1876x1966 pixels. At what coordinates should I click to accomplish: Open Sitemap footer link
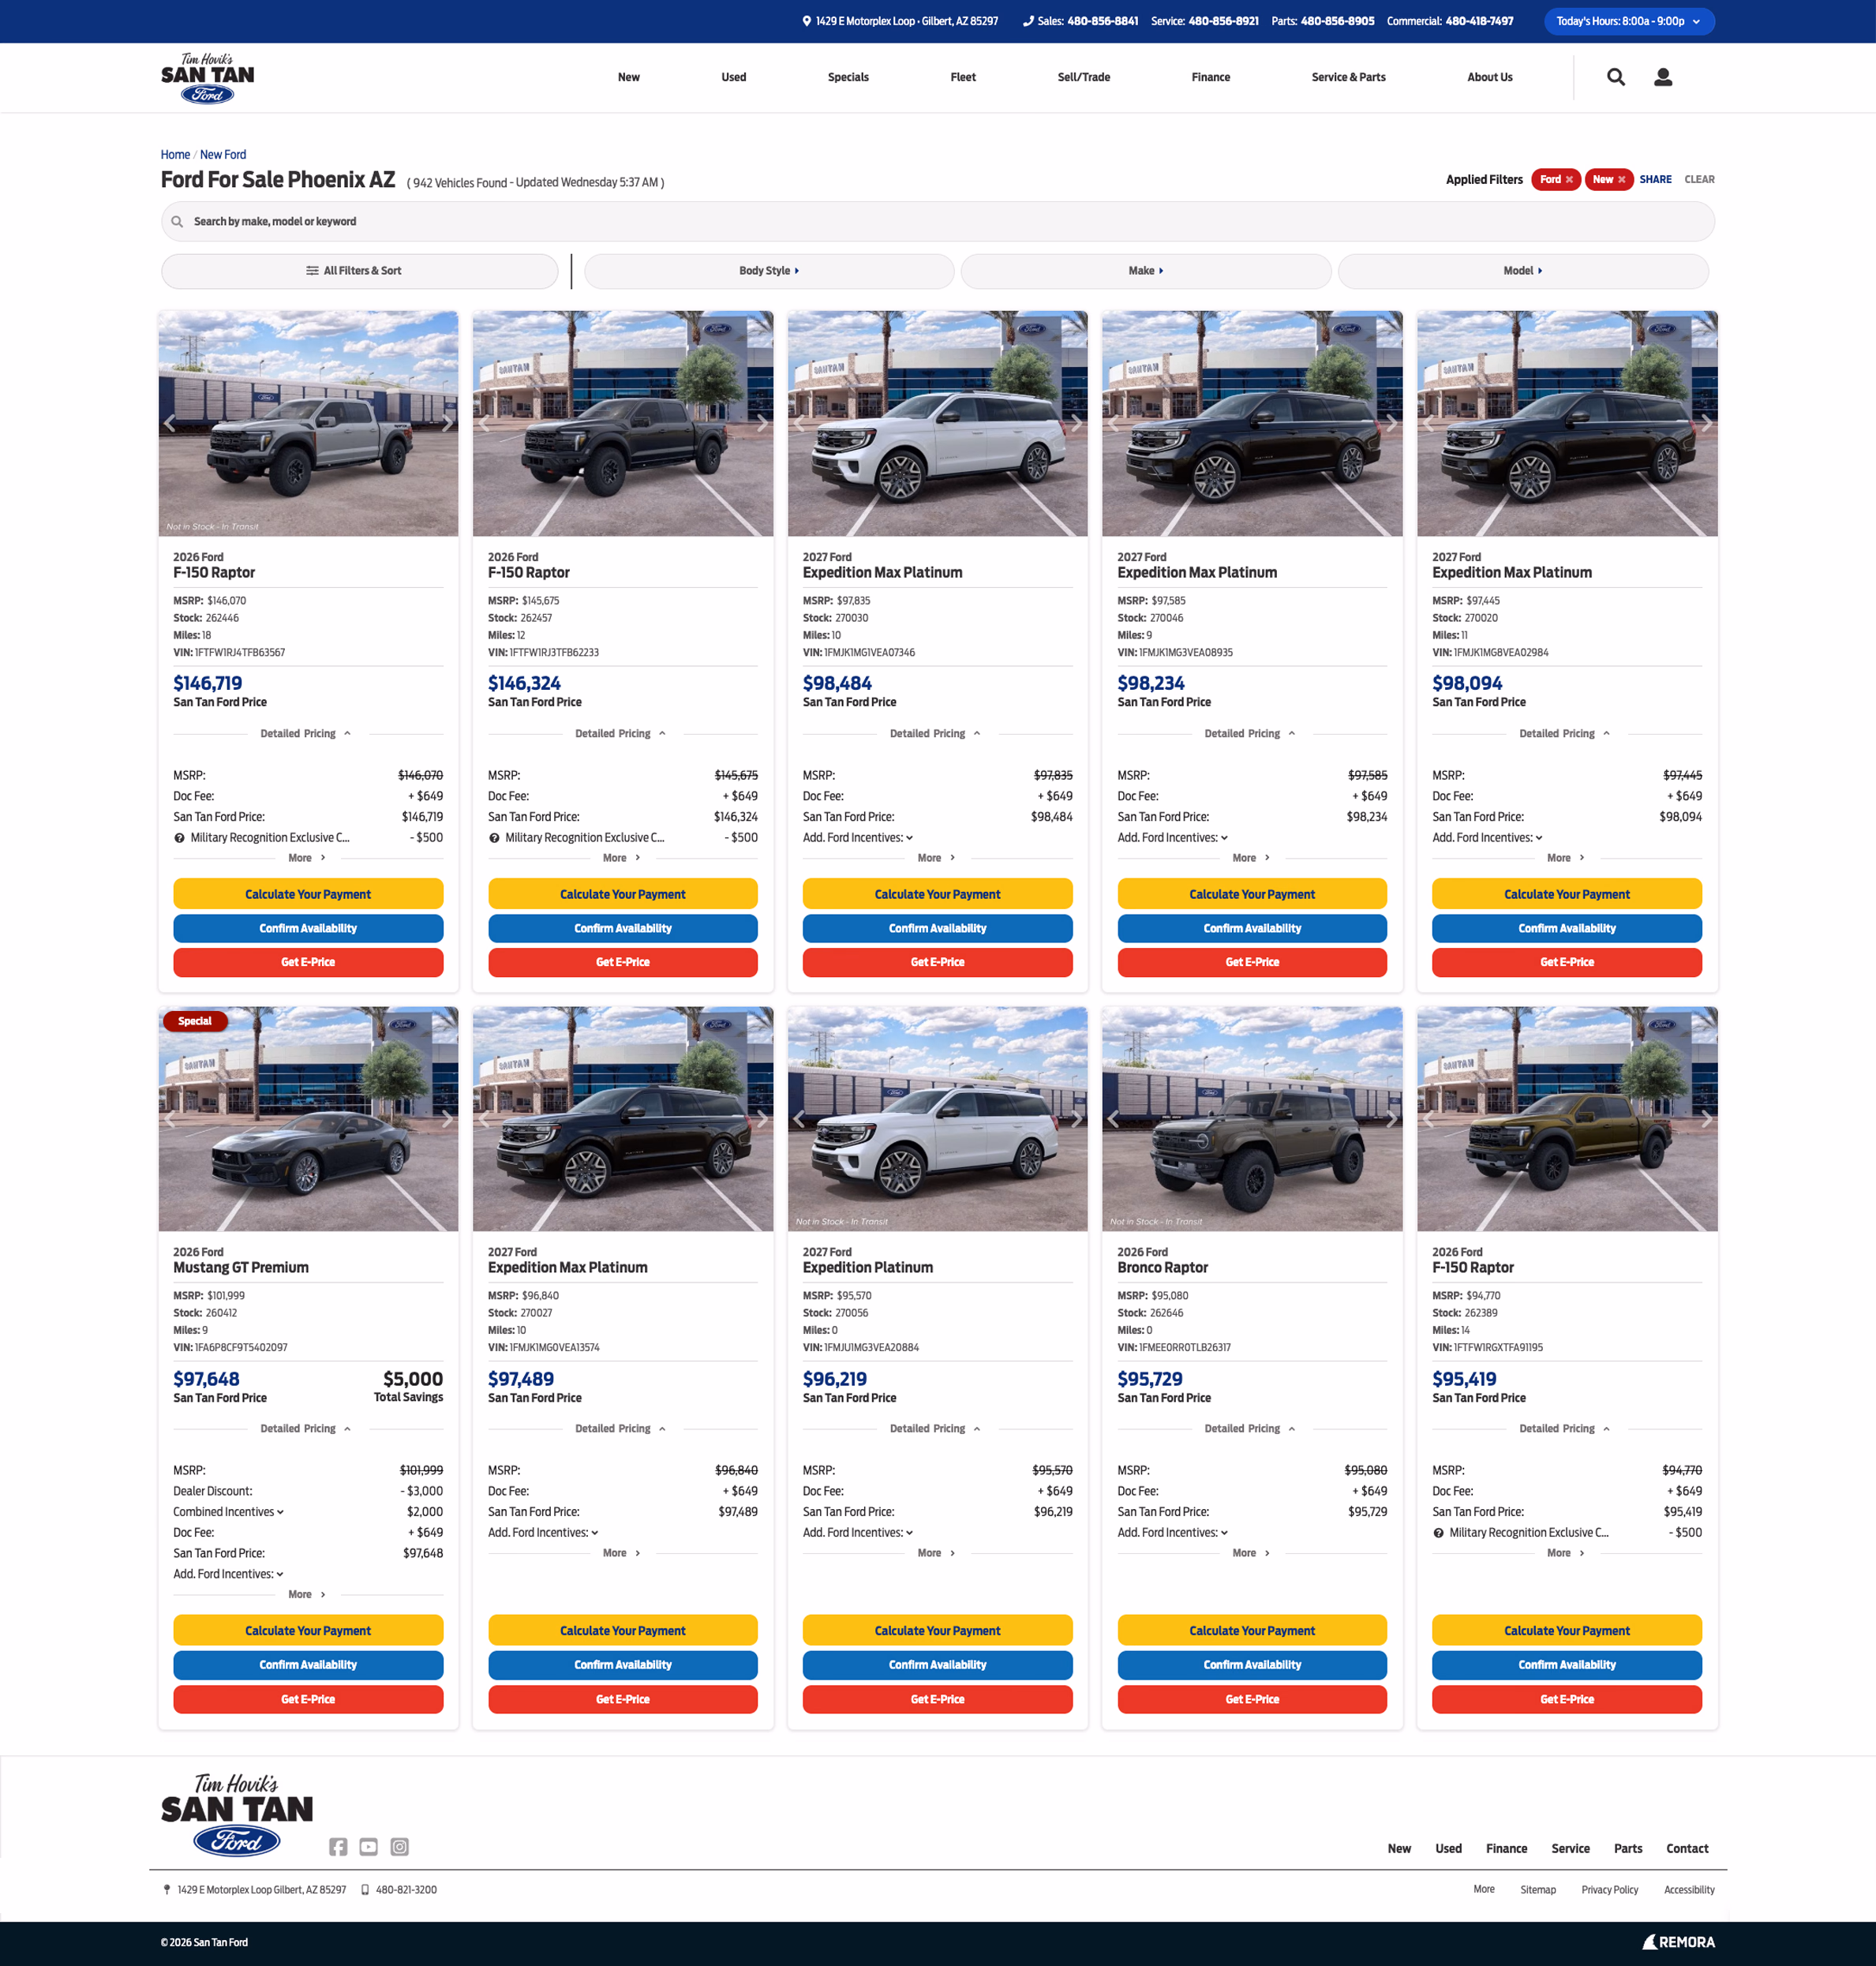1537,1890
